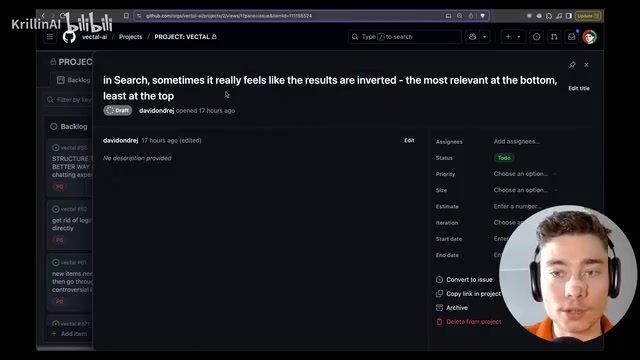The image size is (640, 360).
Task: Click Edit on davidondrej's description
Action: pos(409,140)
